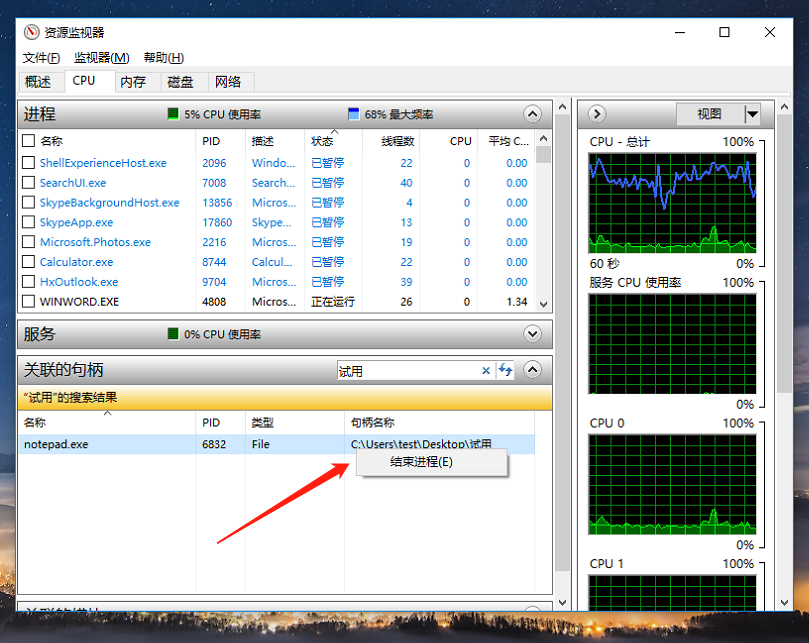Viewport: 809px width, 643px height.
Task: Toggle the select-all 名称 header checkbox
Action: coord(29,141)
